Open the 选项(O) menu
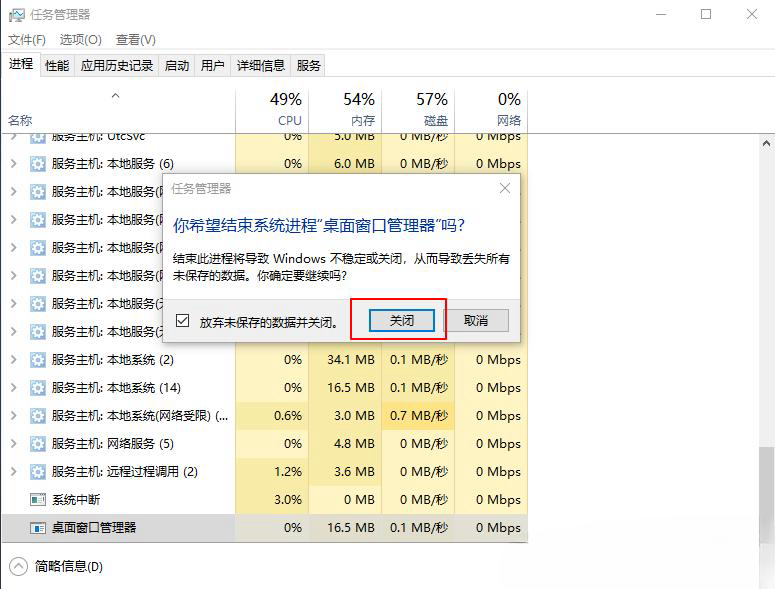 (x=81, y=40)
